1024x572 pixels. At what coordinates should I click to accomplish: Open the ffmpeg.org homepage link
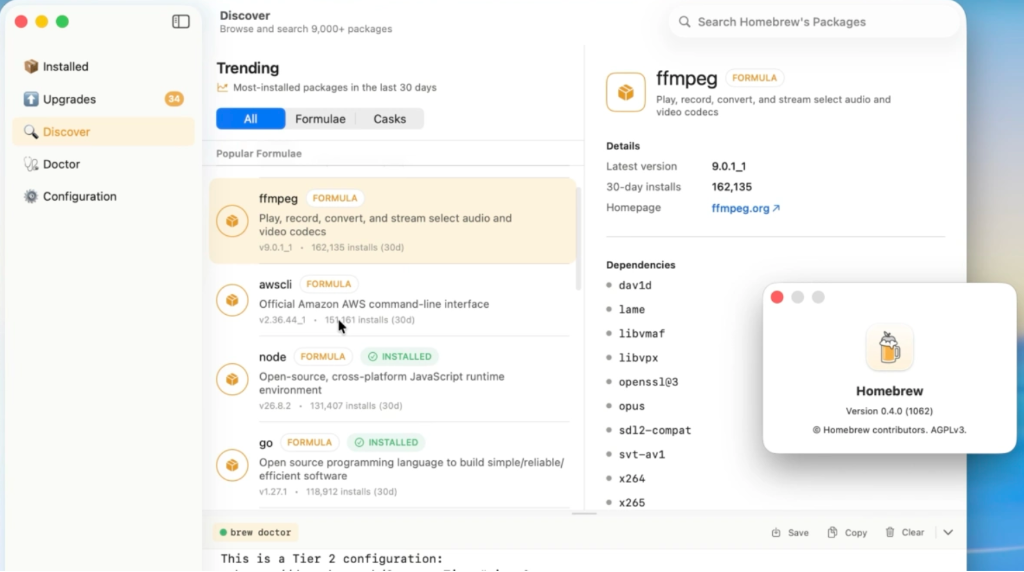pos(745,208)
